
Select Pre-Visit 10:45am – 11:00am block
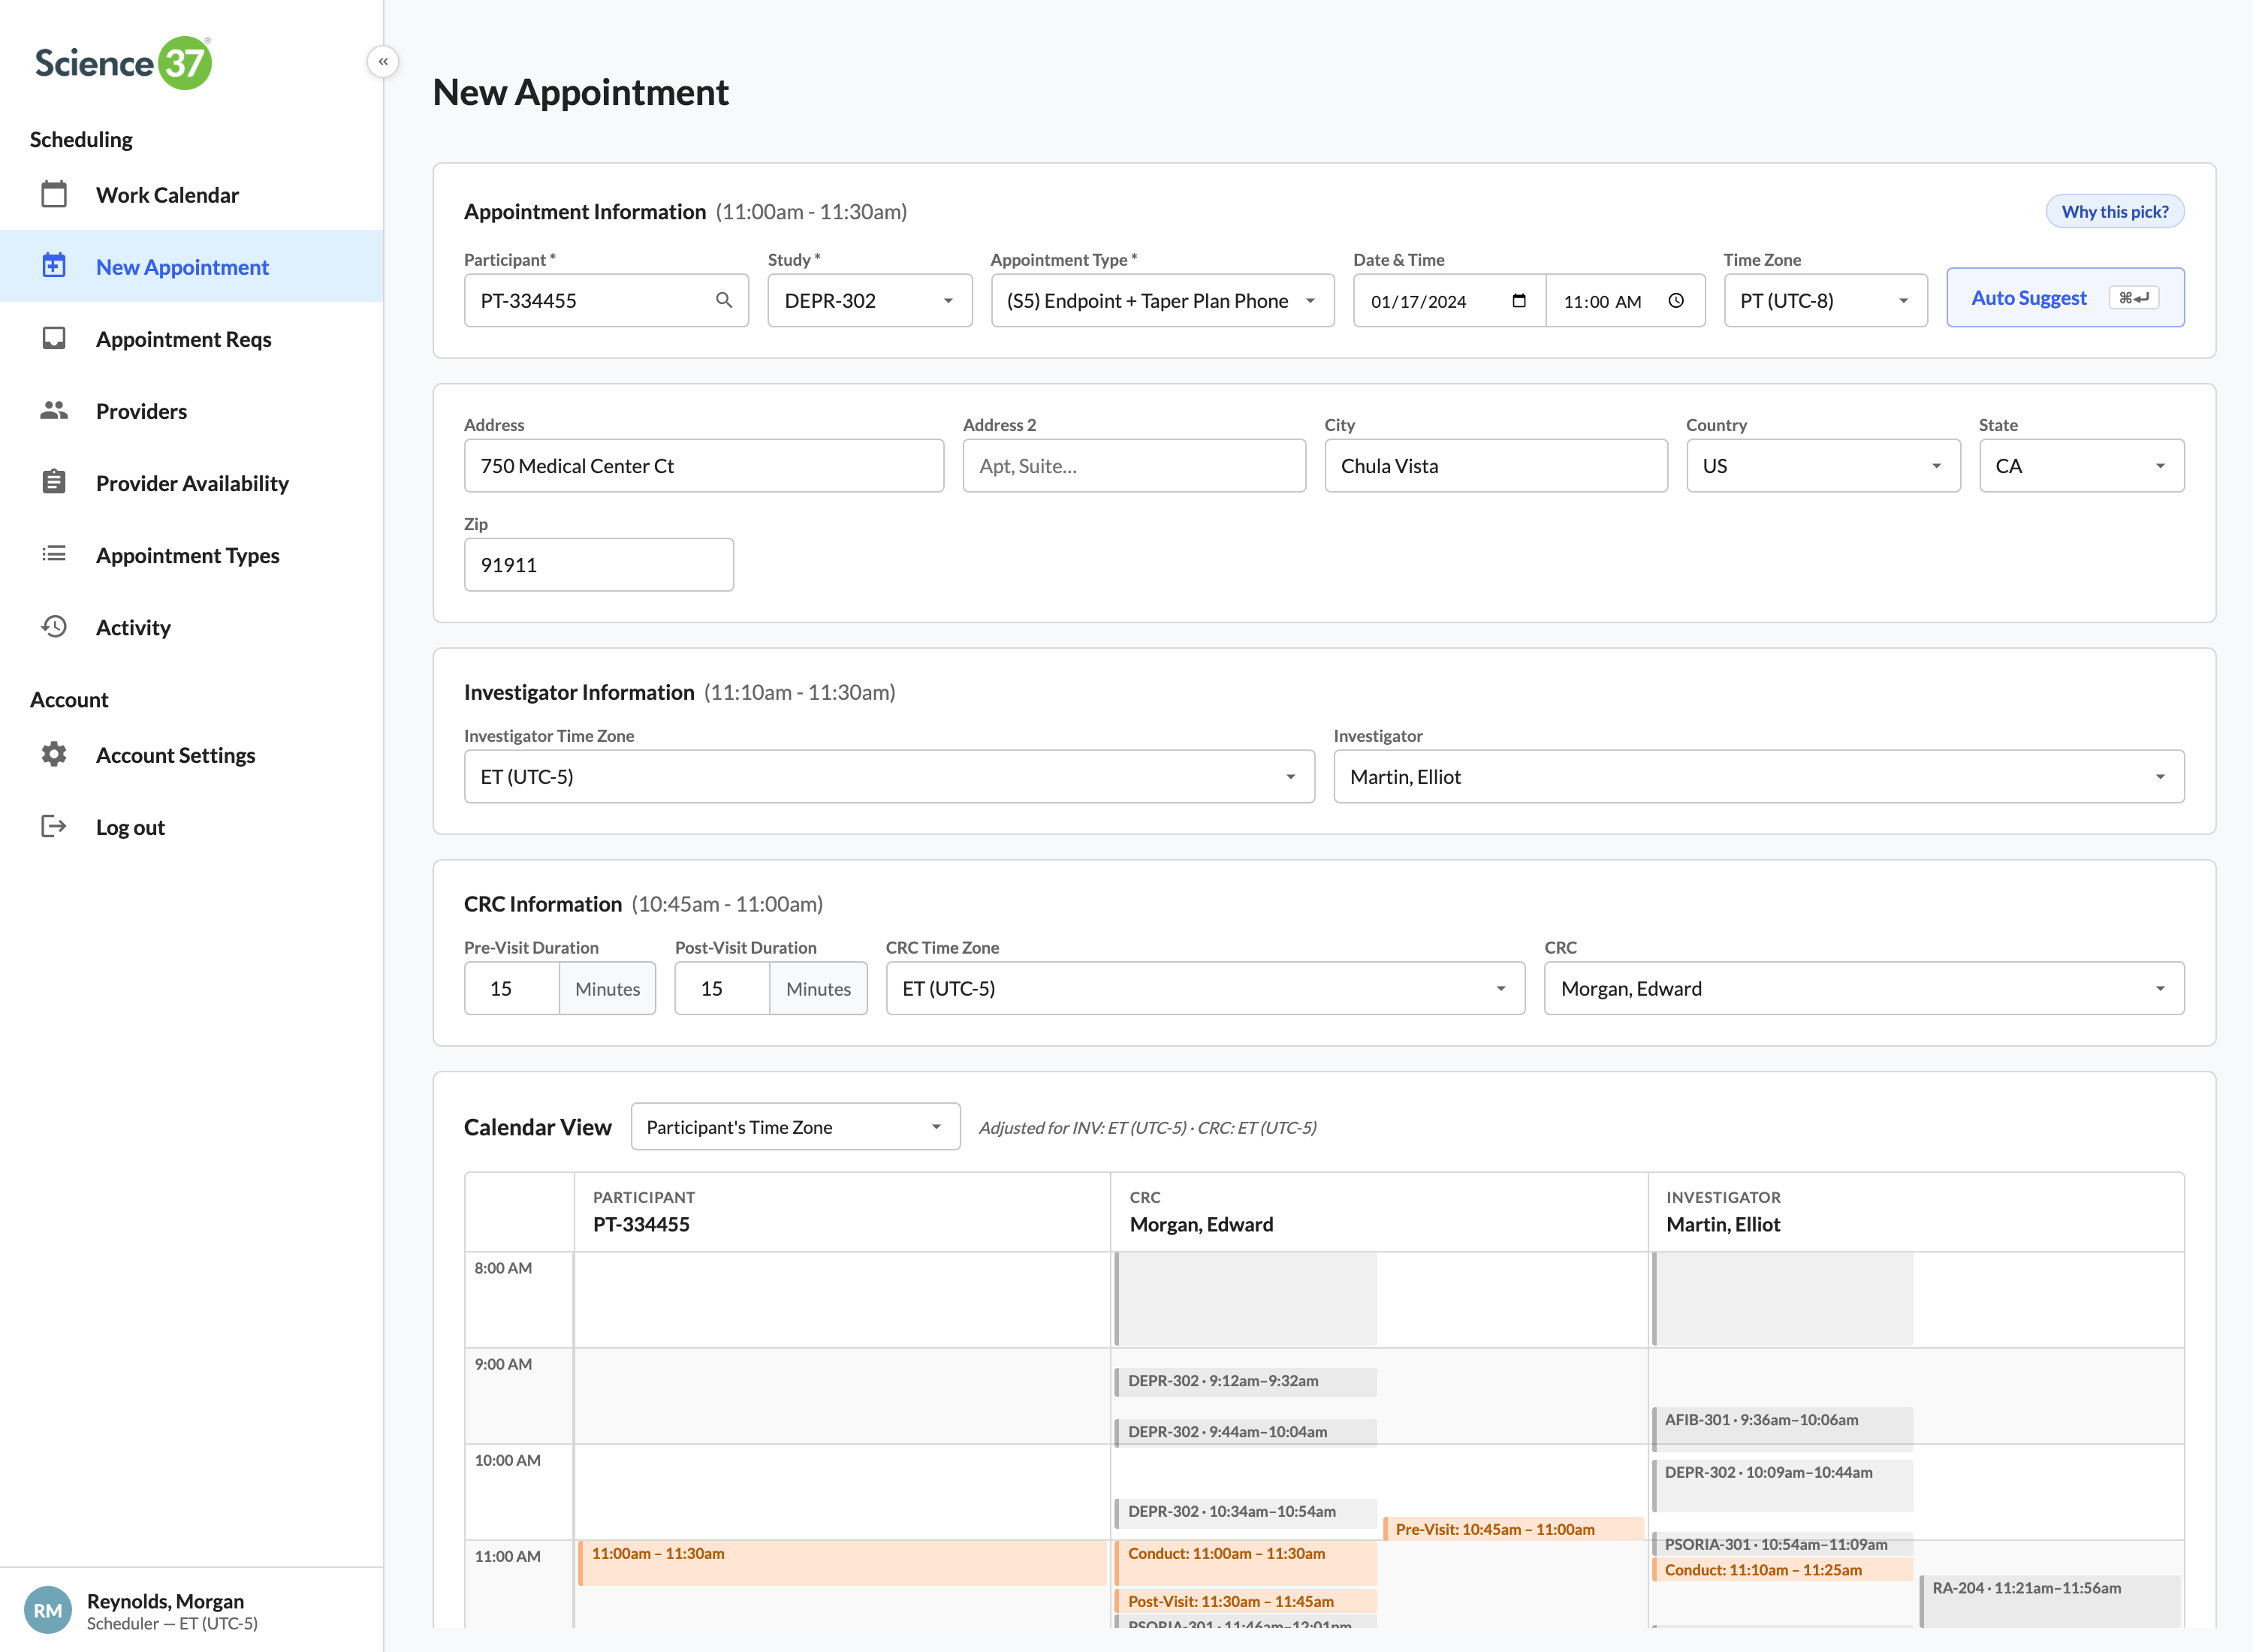1514,1528
